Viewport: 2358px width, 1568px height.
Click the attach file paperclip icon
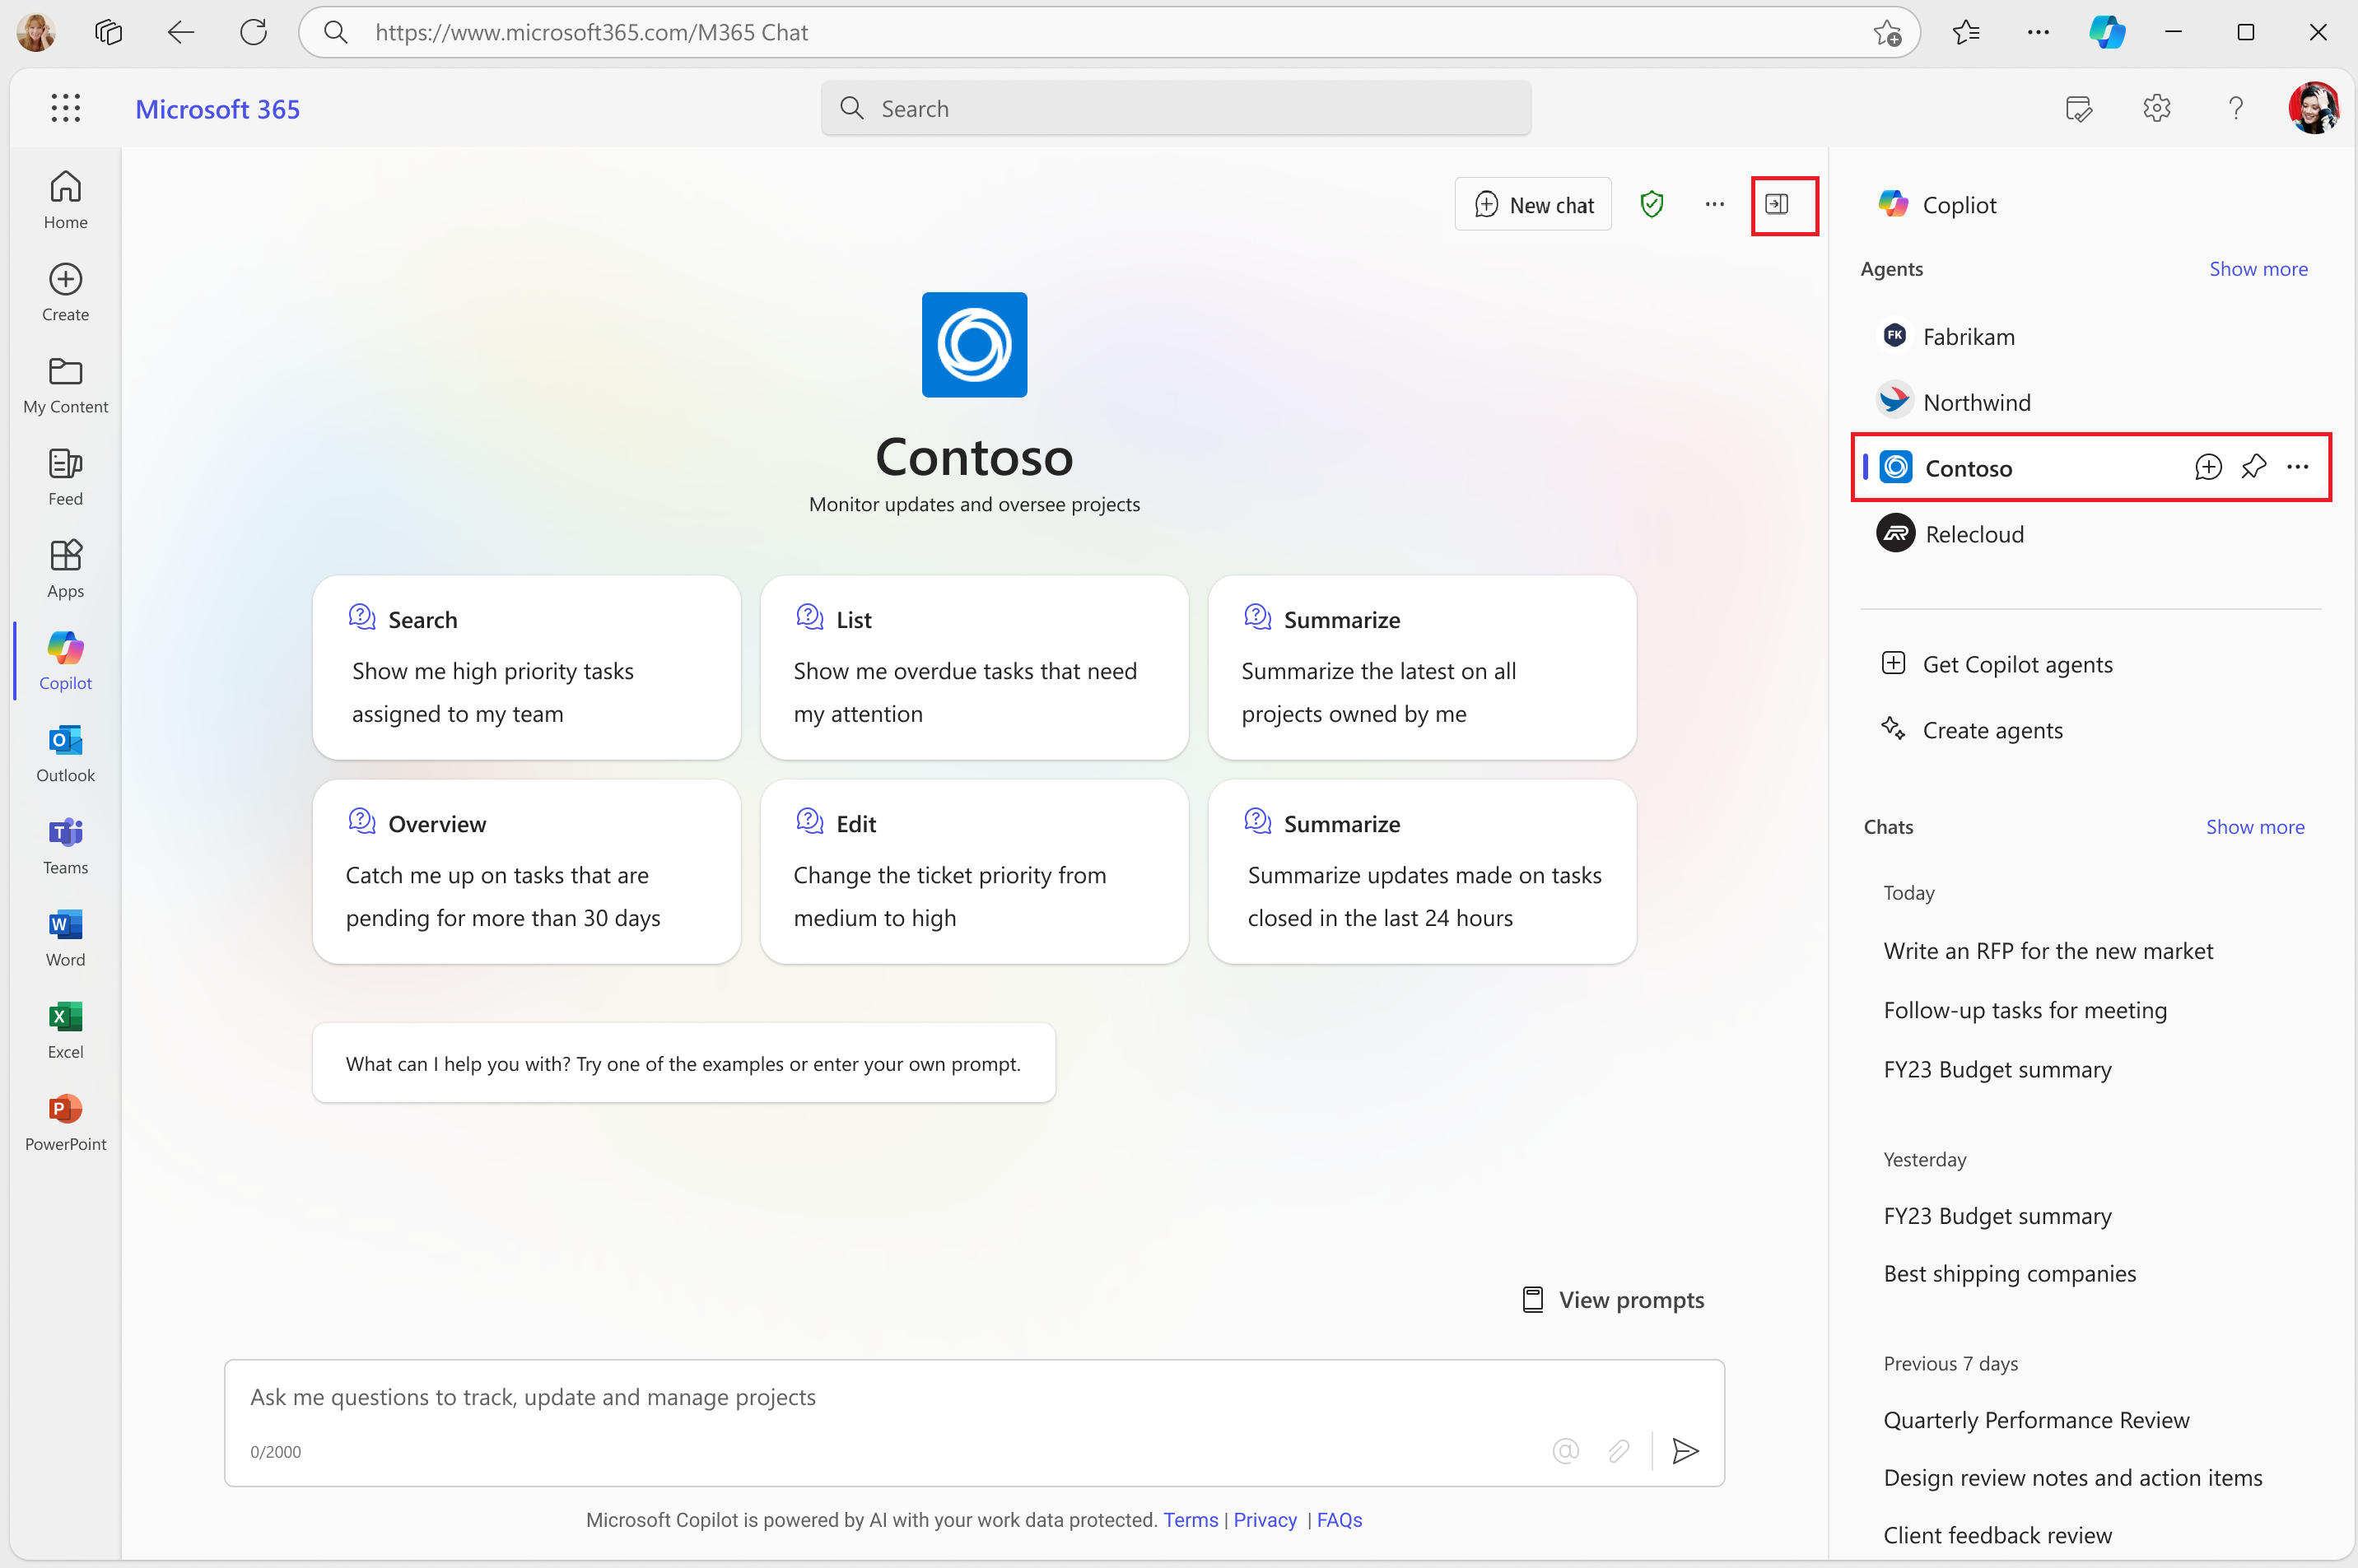coord(1619,1450)
